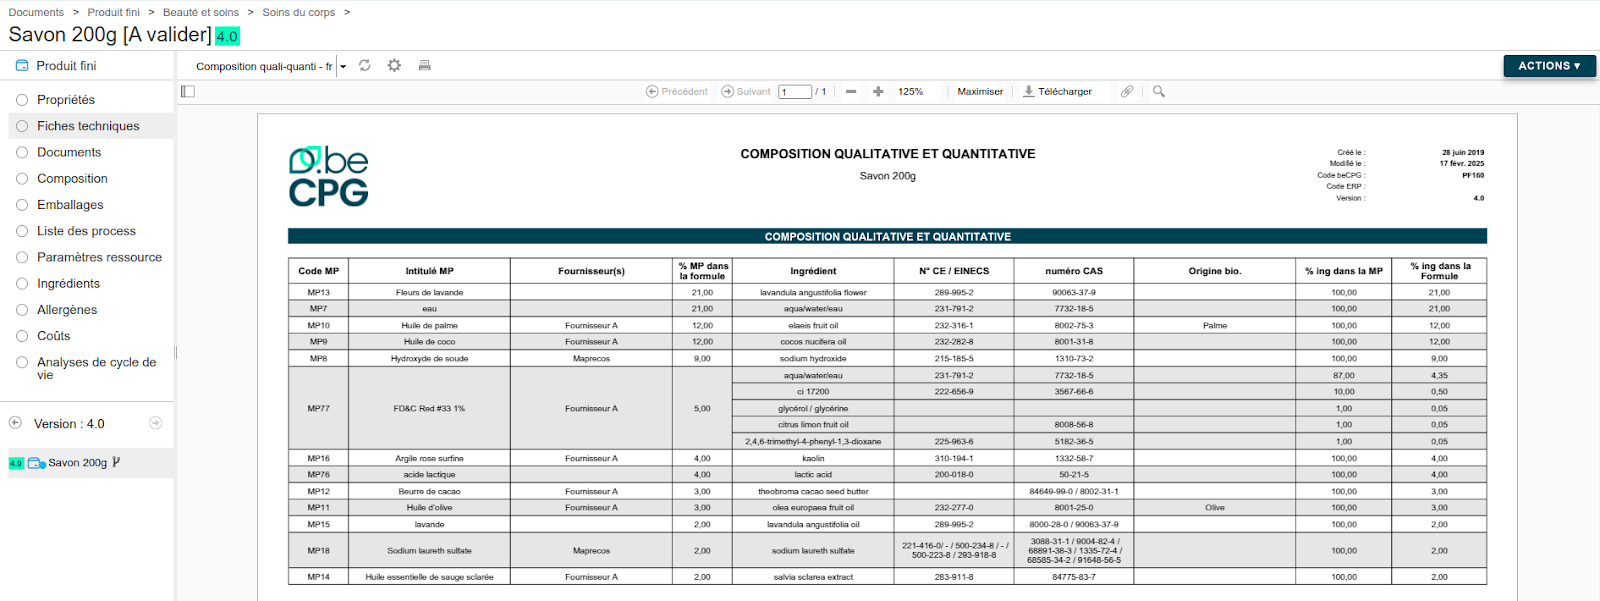Select the Allergènes radio option
The height and width of the screenshot is (601, 1600).
[x=22, y=309]
